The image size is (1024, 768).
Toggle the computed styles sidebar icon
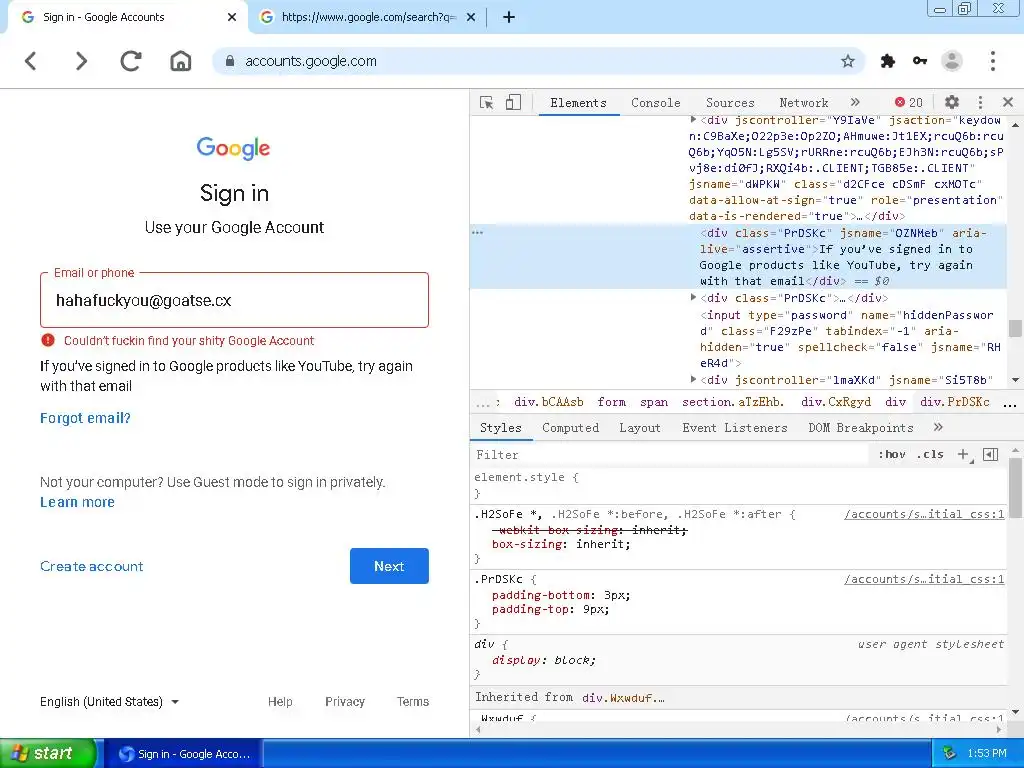[991, 455]
